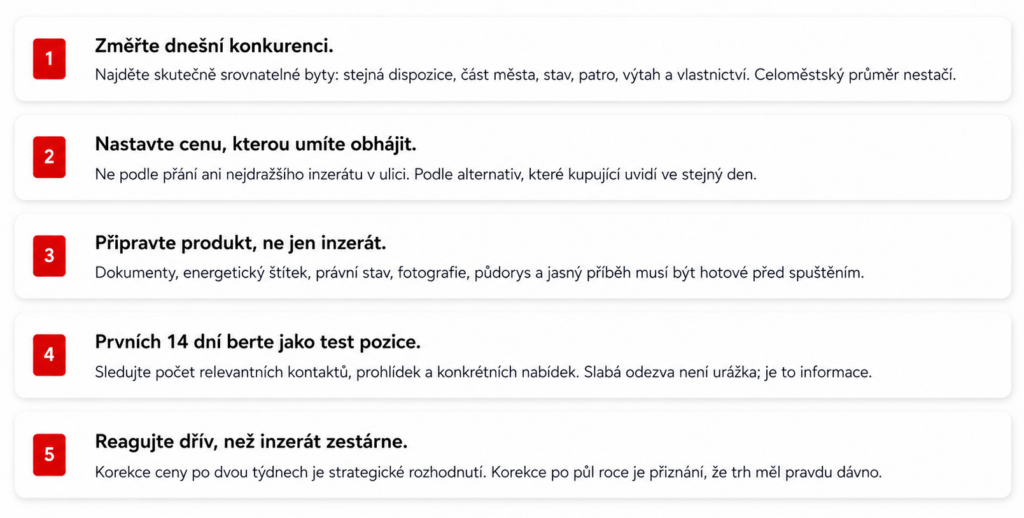This screenshot has width=1024, height=518.
Task: Click description starting "Sledujte počet relevantních kontaktů"
Action: [x=483, y=372]
